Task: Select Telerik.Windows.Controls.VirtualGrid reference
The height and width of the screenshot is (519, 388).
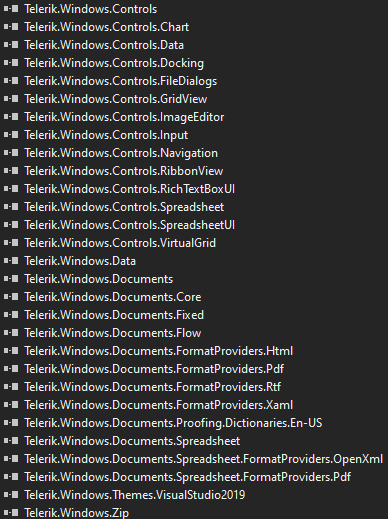Action: pyautogui.click(x=120, y=243)
